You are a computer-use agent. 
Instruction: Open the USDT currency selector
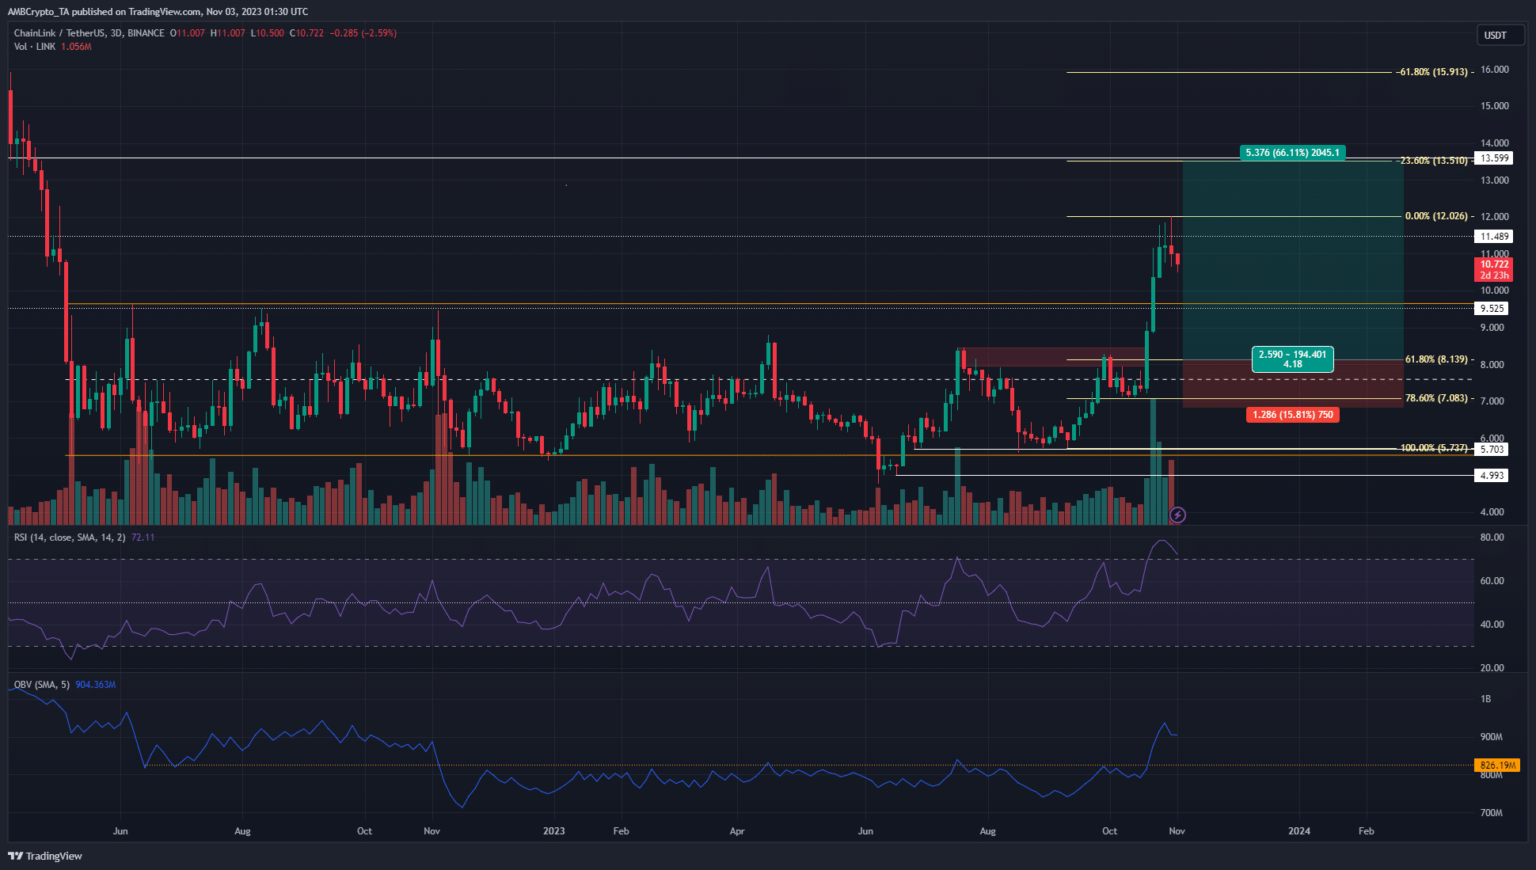click(x=1495, y=35)
